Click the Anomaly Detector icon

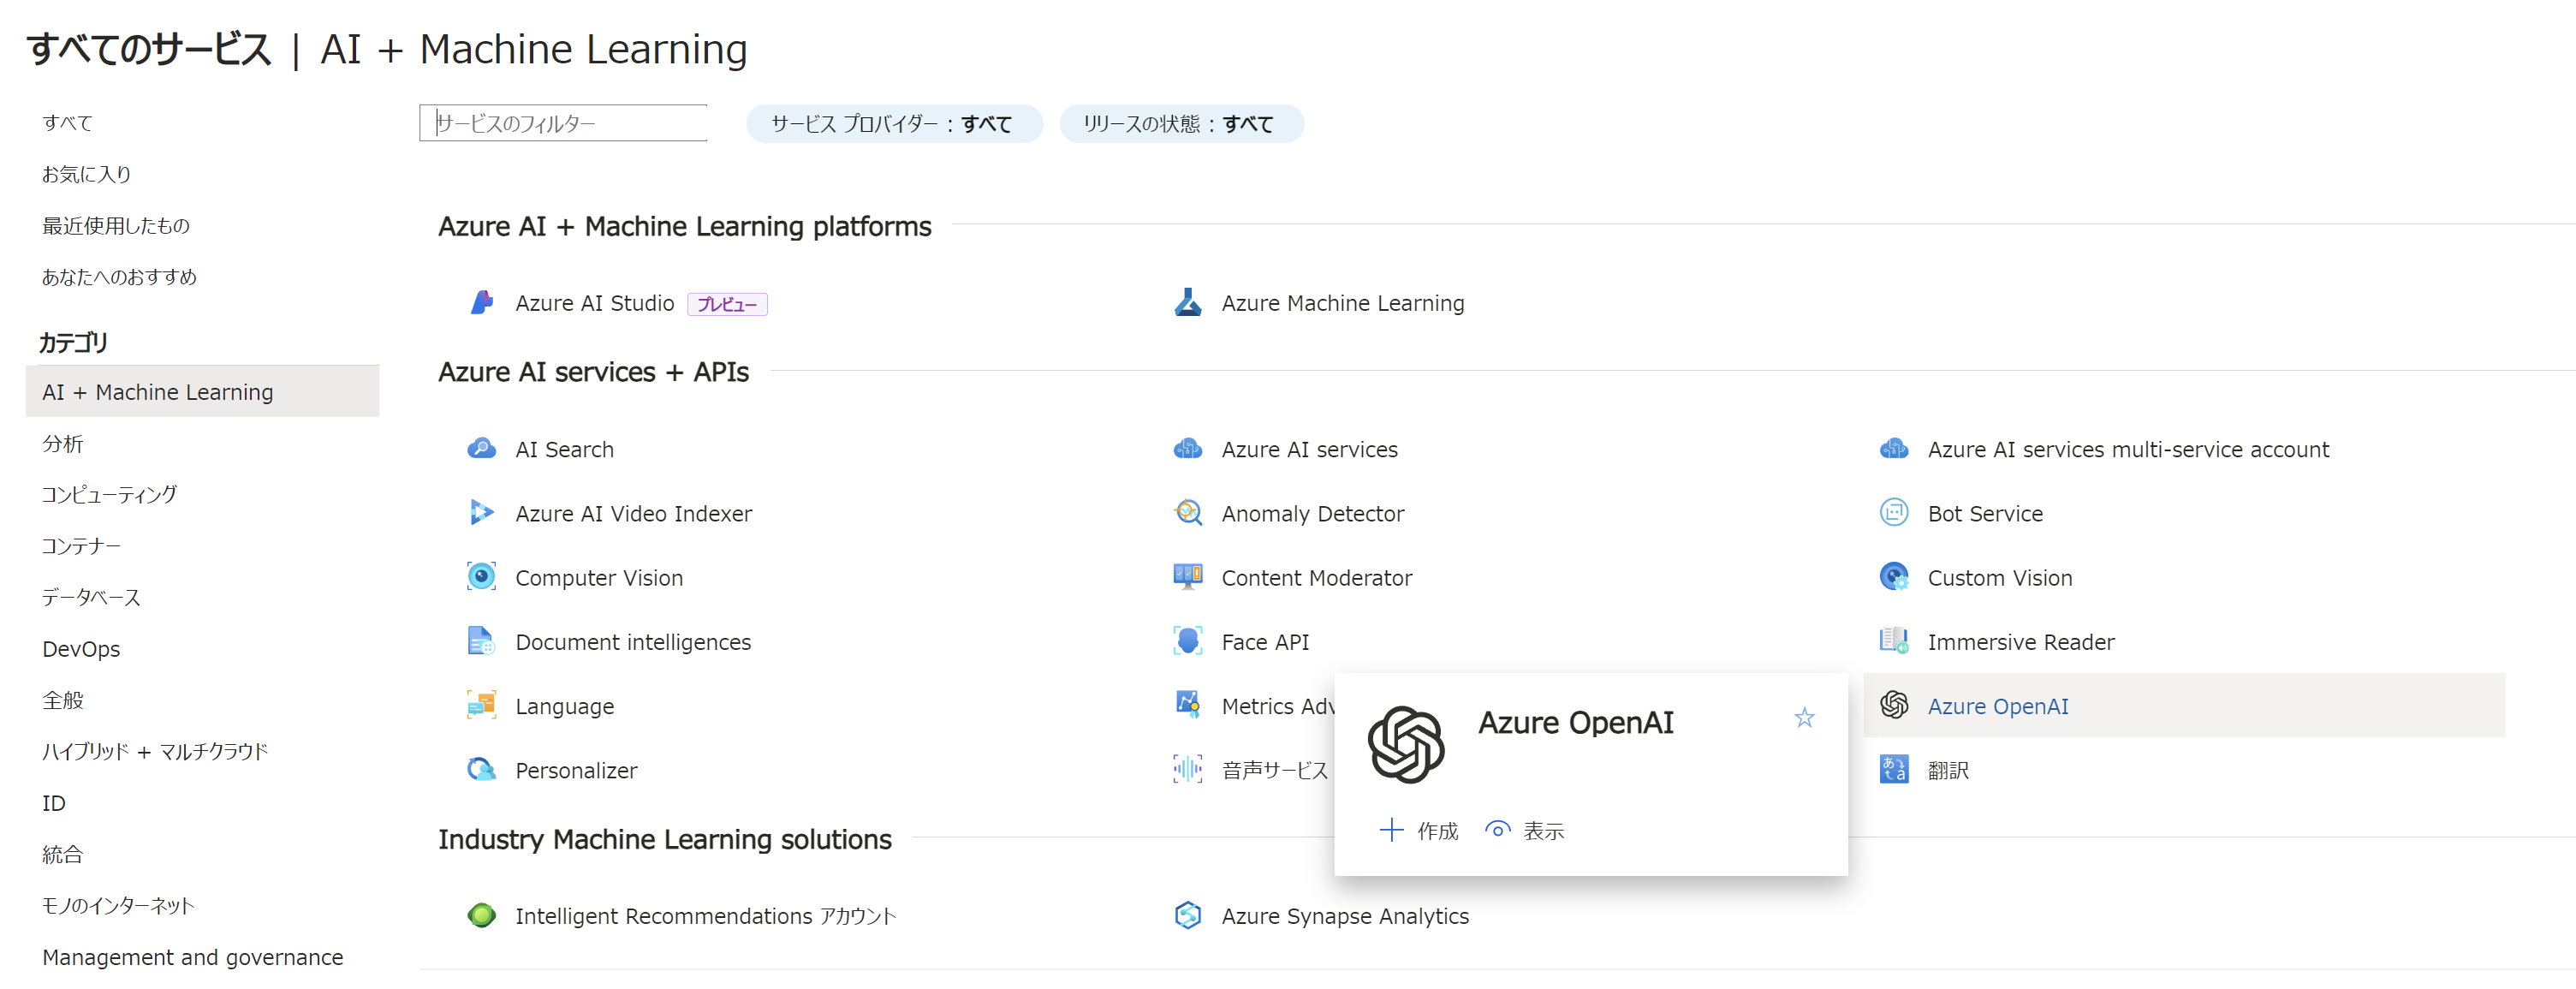pyautogui.click(x=1187, y=513)
